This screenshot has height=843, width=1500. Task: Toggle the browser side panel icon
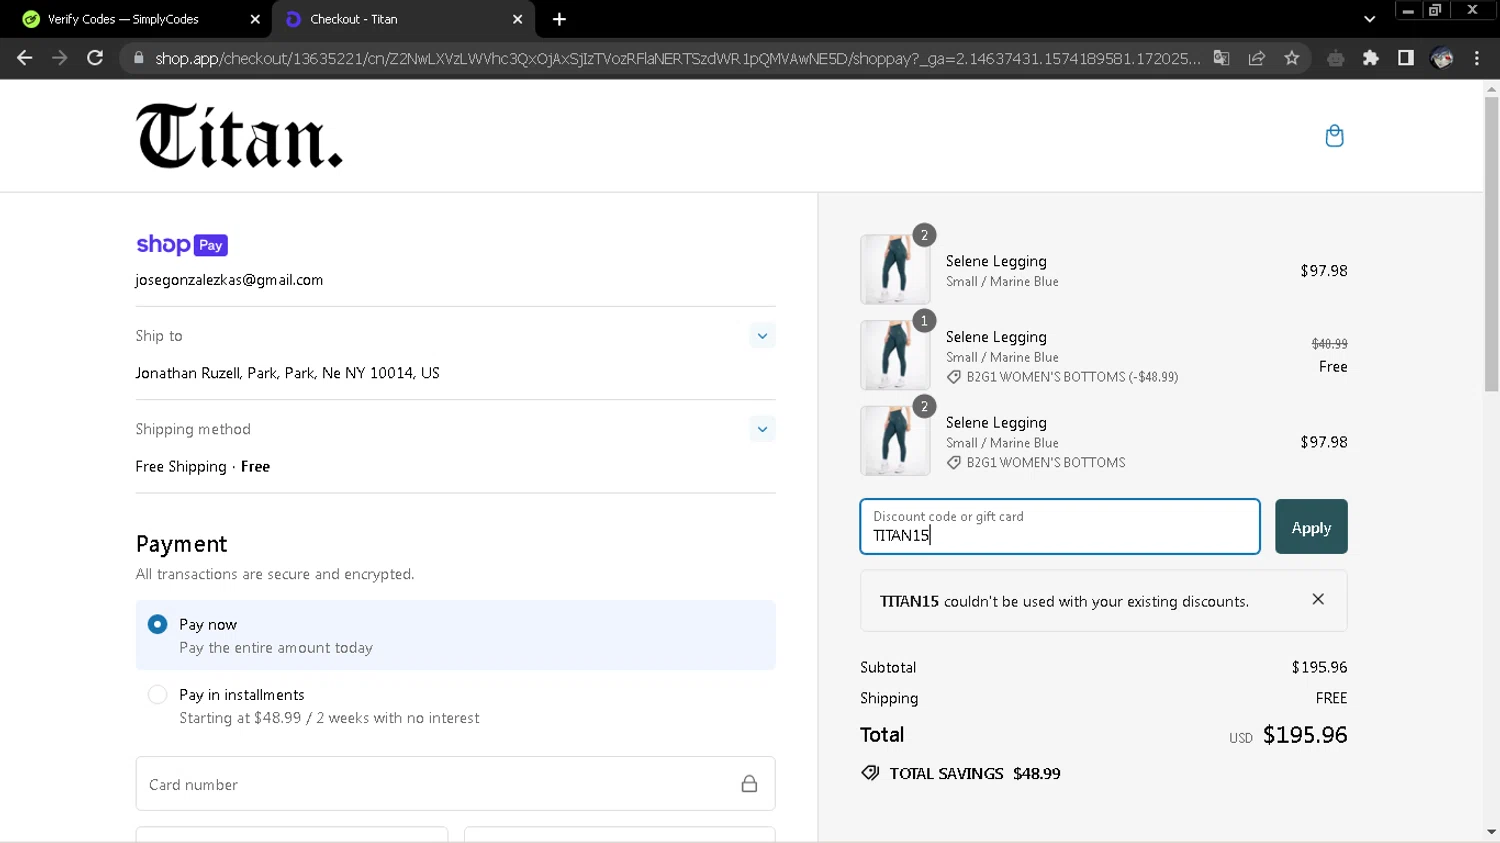(x=1406, y=58)
